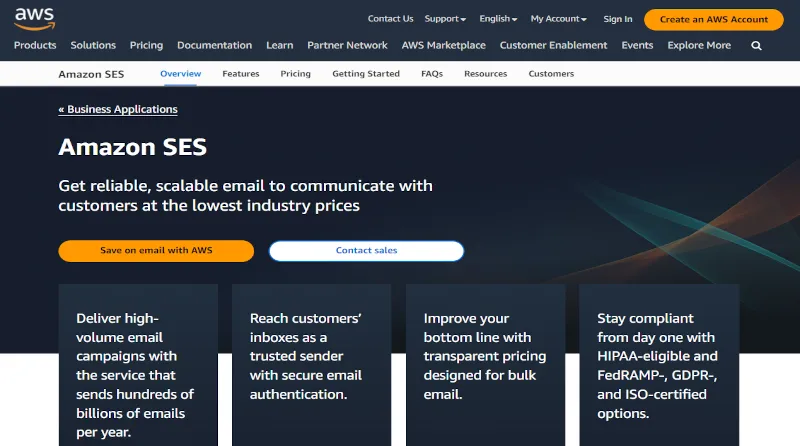Select the FAQs tab
The width and height of the screenshot is (800, 446).
(x=432, y=74)
